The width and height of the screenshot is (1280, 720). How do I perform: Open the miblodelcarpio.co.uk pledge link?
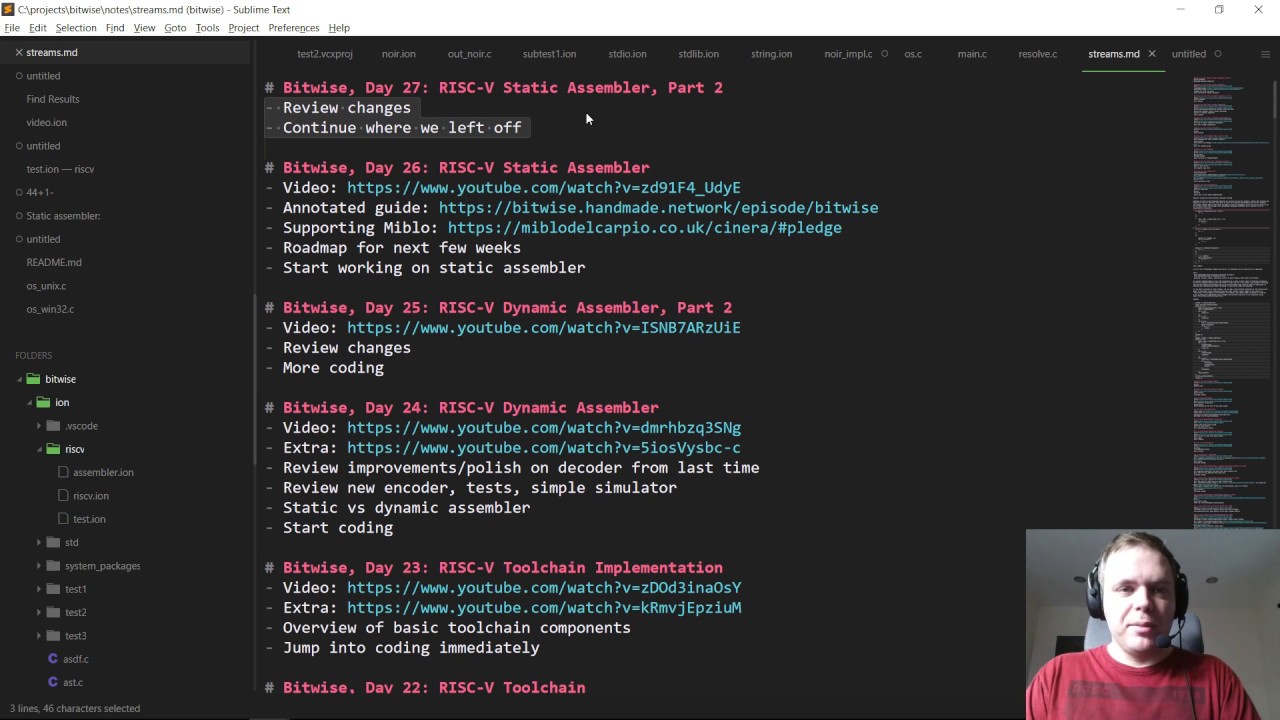point(645,228)
